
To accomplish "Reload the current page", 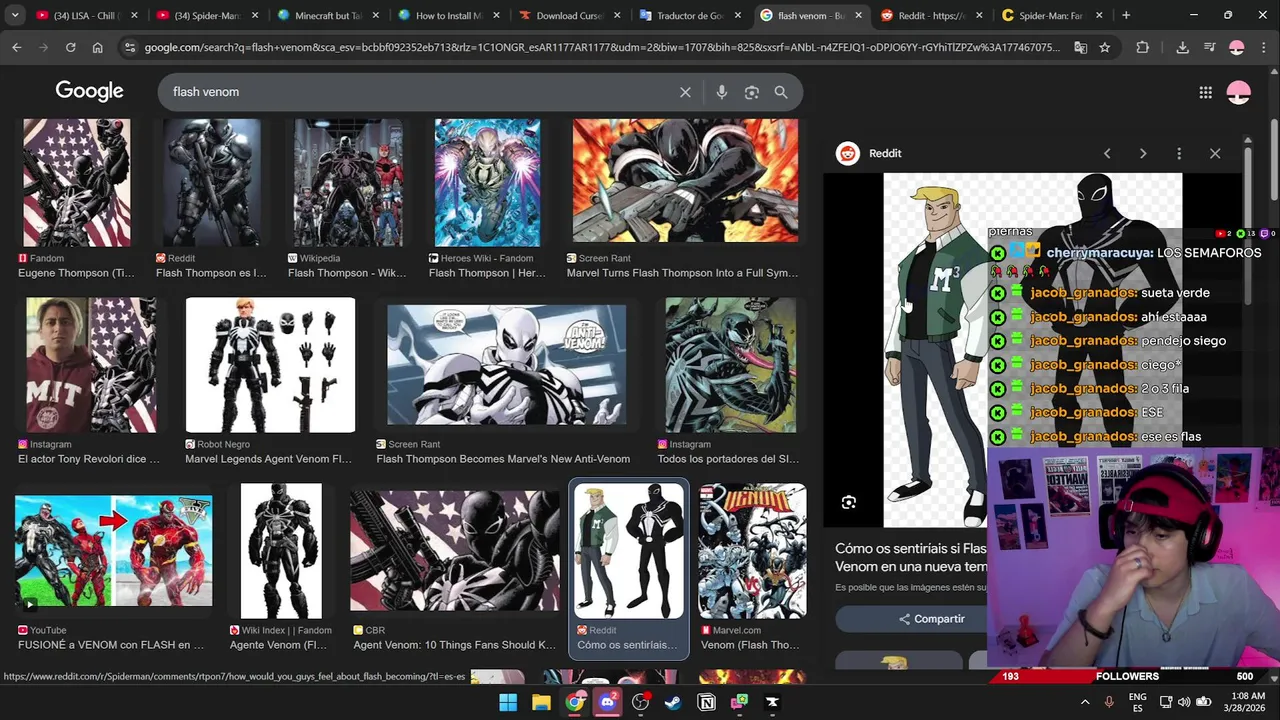I will click(70, 47).
